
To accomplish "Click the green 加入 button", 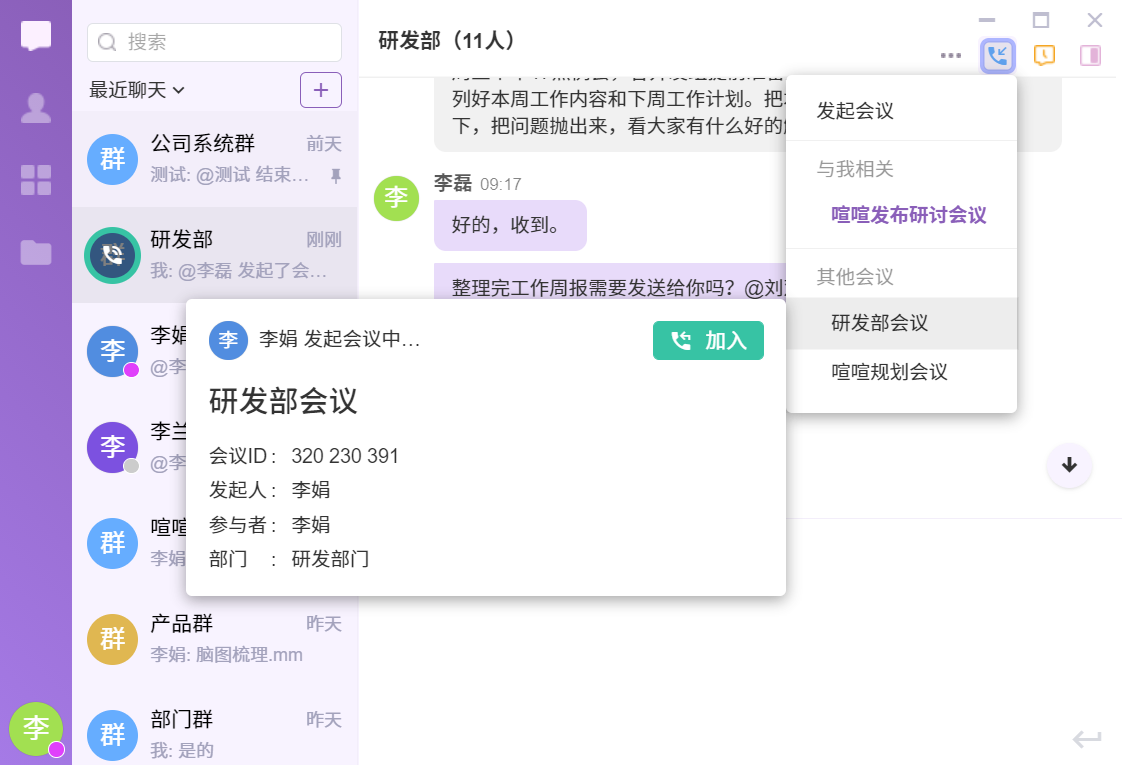I will point(708,340).
